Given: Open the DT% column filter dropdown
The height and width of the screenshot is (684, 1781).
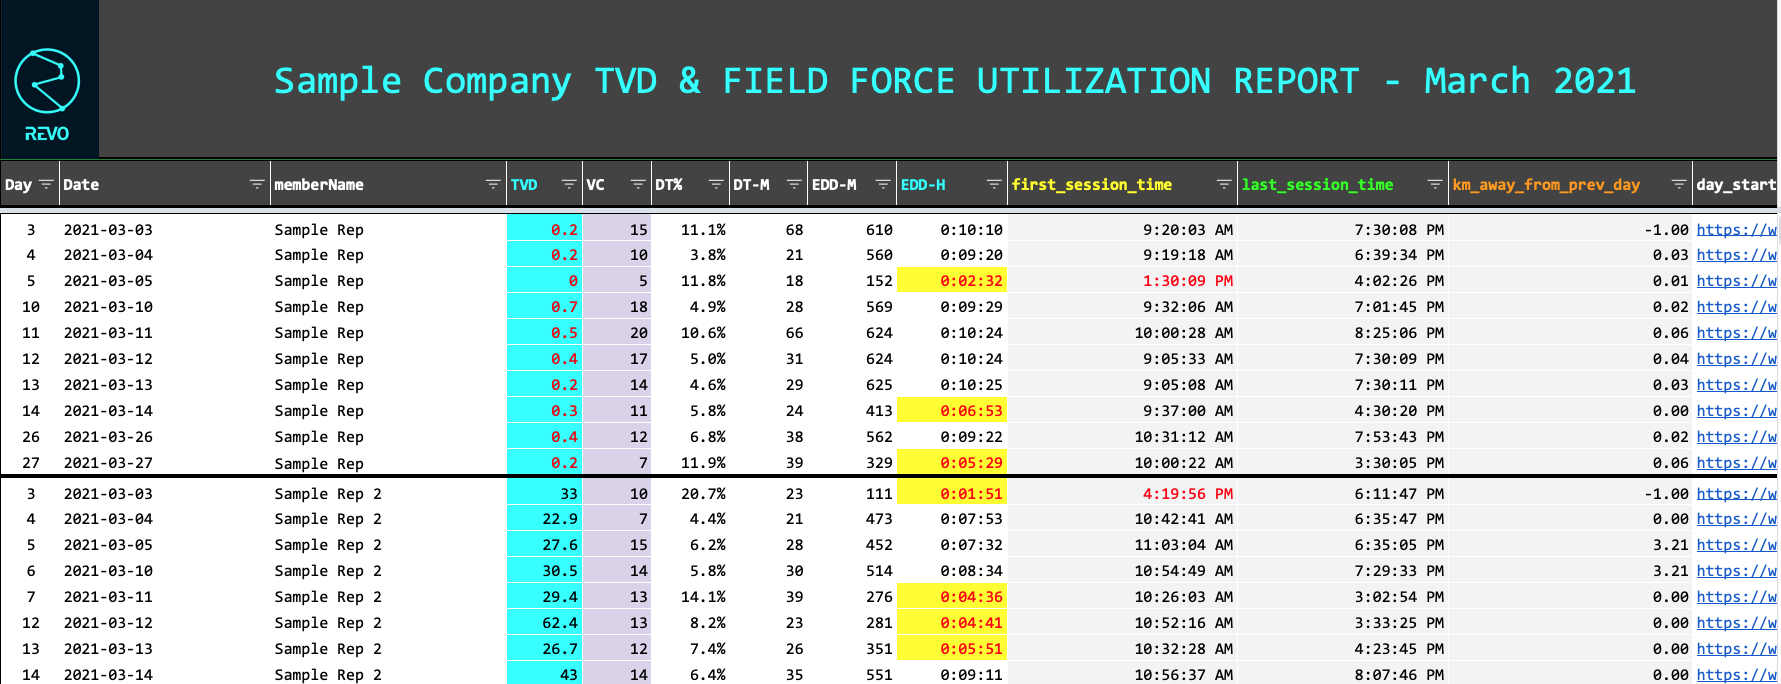Looking at the screenshot, I should 716,184.
